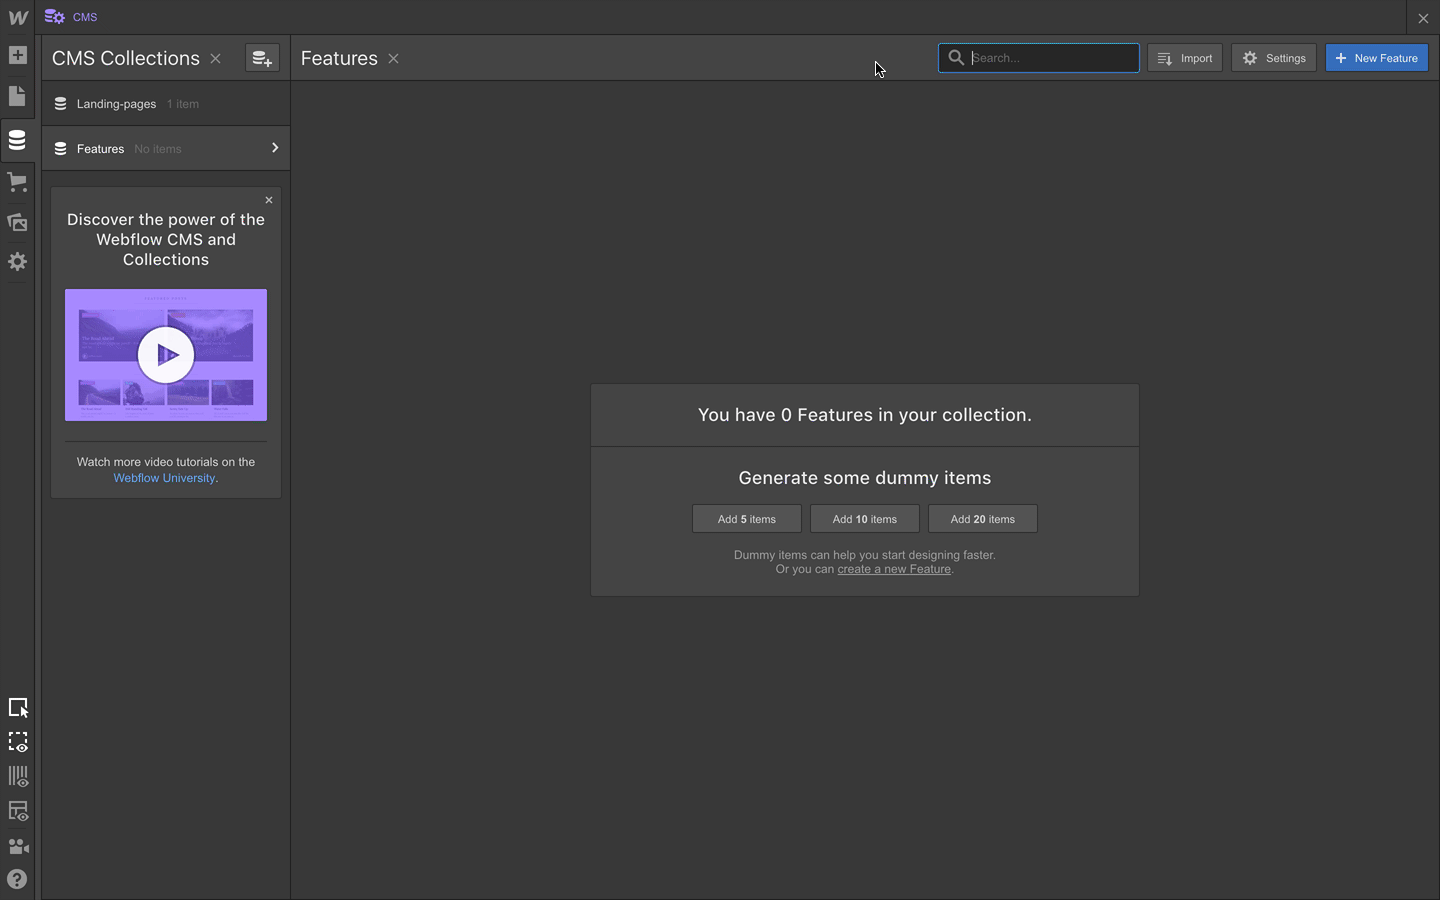
Task: Click the Webflow logo icon
Action: [17, 17]
